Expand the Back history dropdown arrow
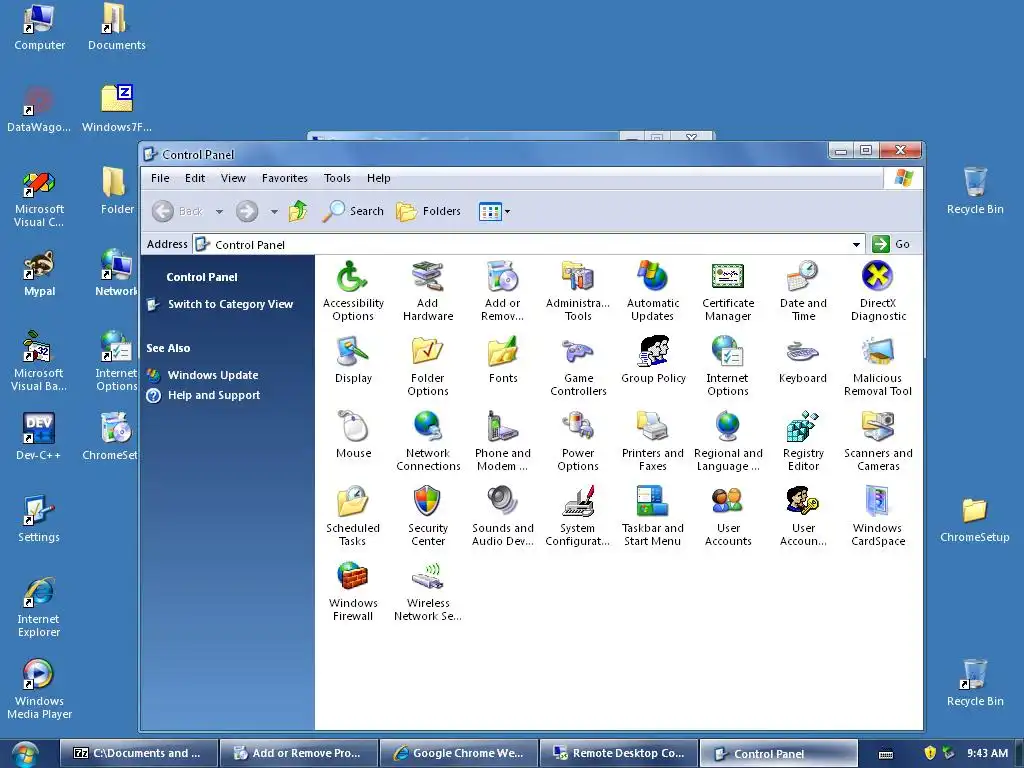The width and height of the screenshot is (1024, 768). [219, 212]
